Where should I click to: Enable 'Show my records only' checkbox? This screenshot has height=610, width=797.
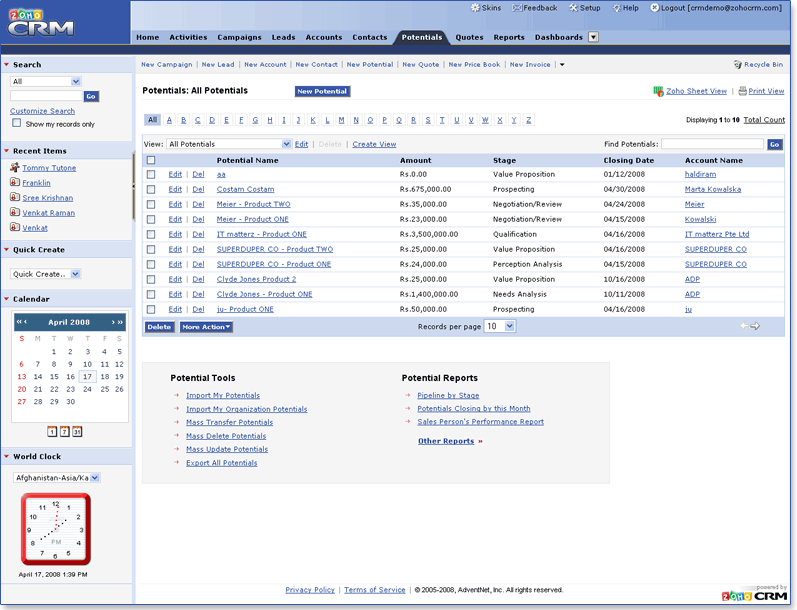tap(16, 123)
